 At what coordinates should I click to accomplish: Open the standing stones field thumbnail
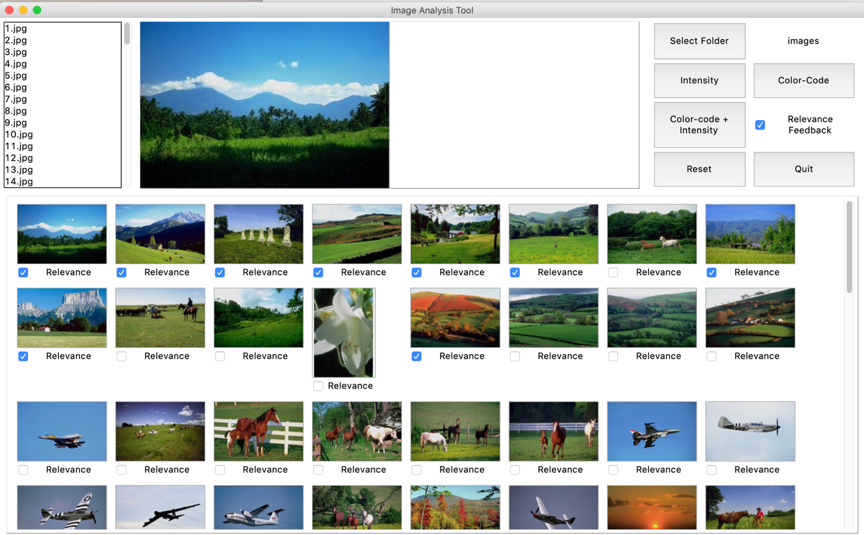(x=258, y=234)
